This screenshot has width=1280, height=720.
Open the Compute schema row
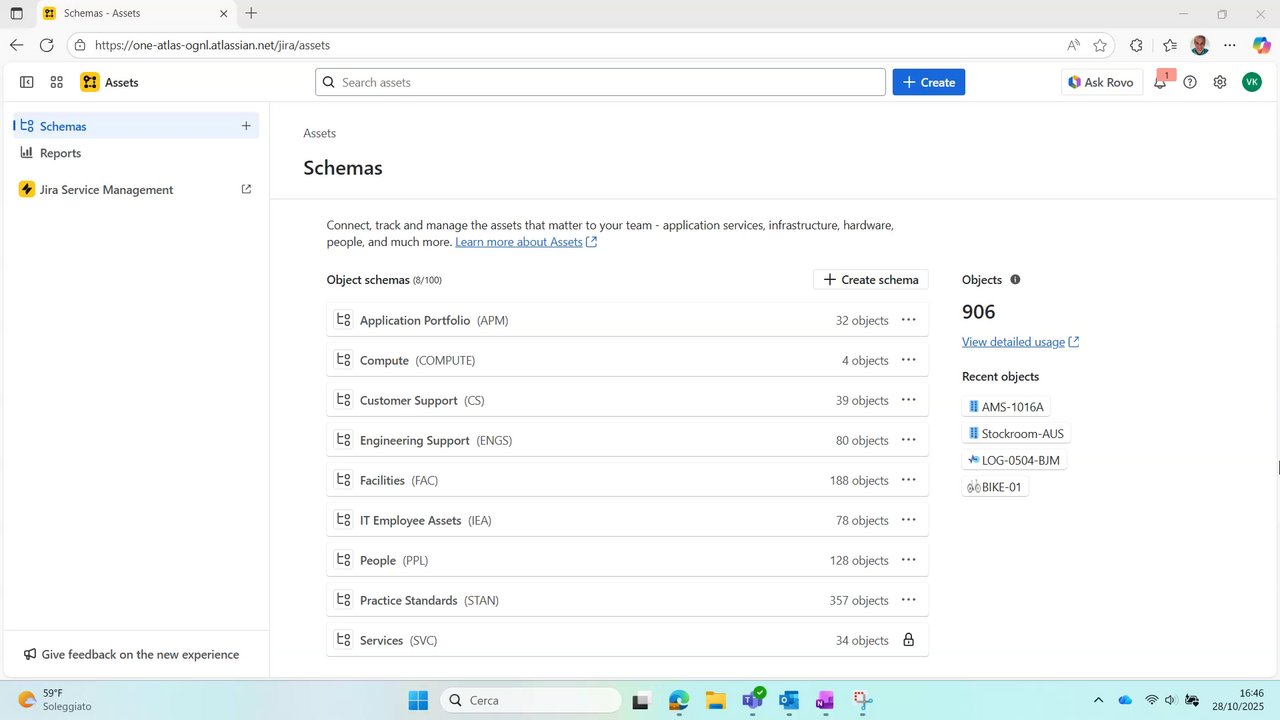627,360
